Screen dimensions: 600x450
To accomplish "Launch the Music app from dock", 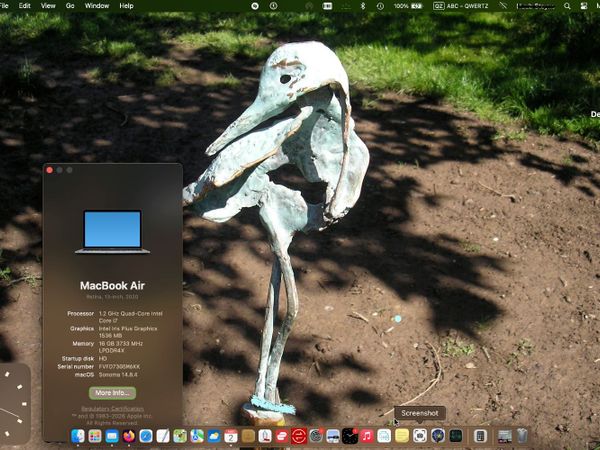I will tap(367, 436).
